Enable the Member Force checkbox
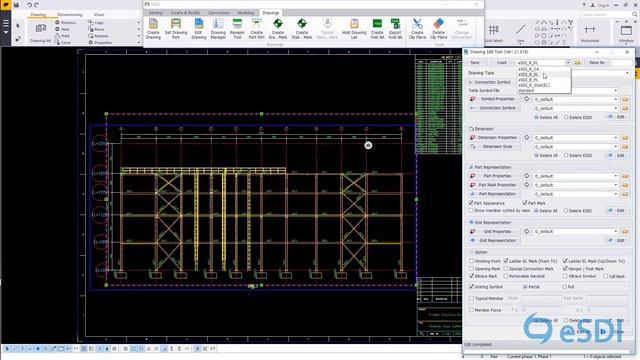Screen dimensions: 640x360 pos(471,310)
